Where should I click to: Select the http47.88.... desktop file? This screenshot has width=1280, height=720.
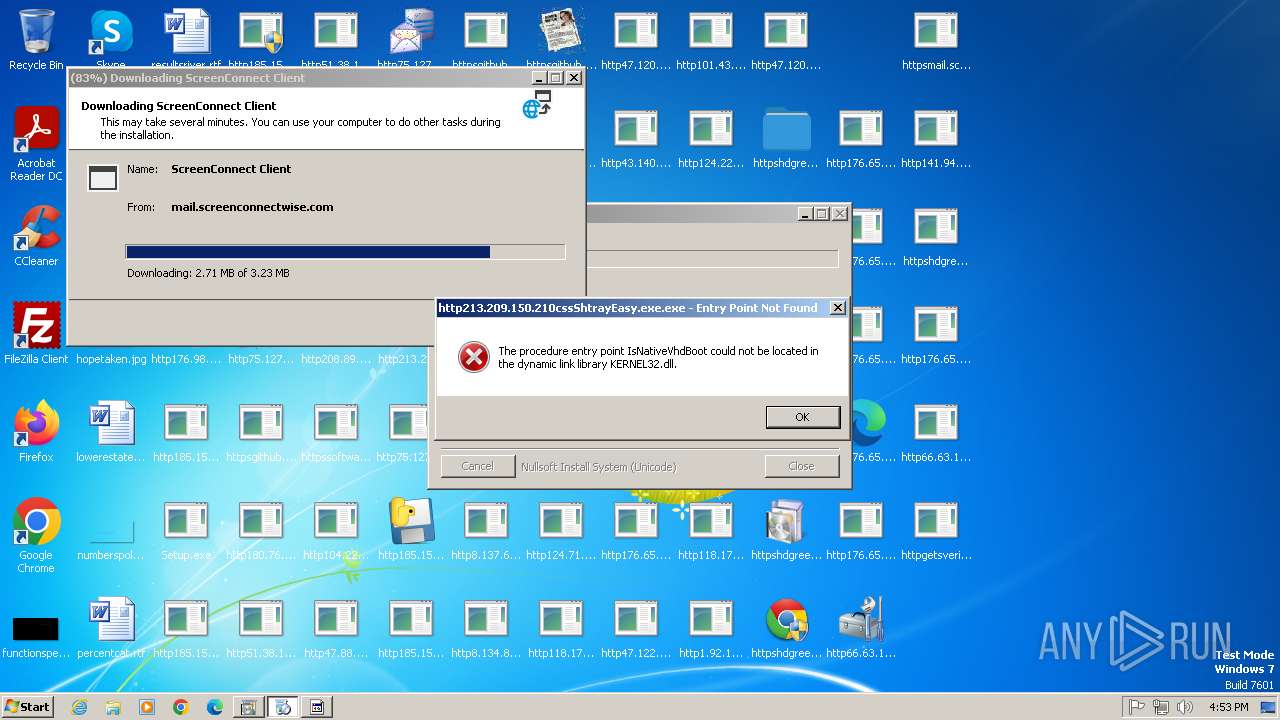pos(336,628)
